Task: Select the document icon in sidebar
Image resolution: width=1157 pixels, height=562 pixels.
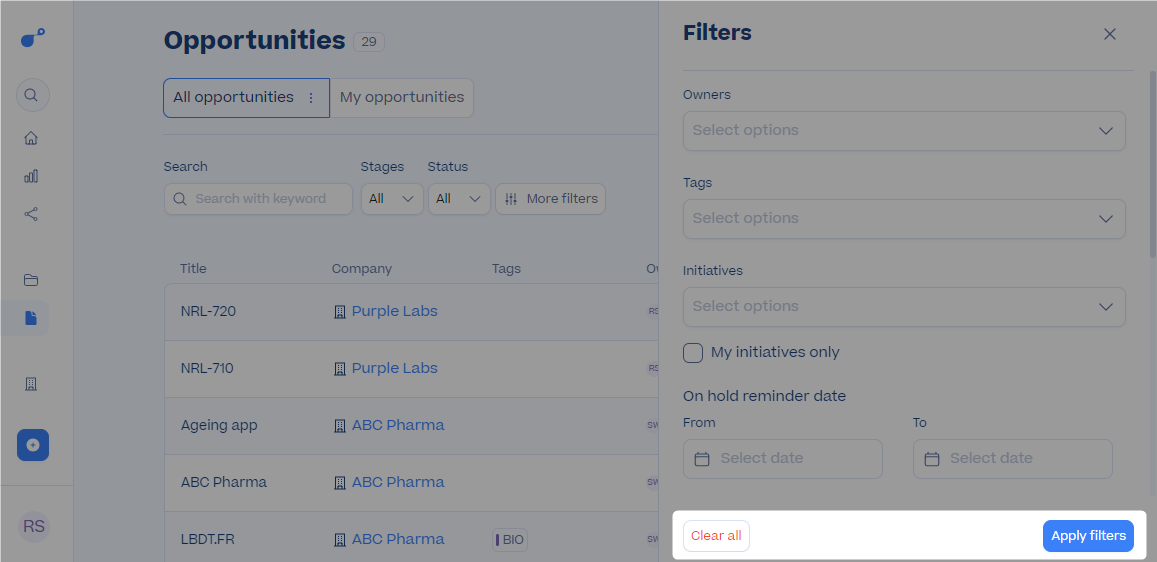Action: [31, 318]
